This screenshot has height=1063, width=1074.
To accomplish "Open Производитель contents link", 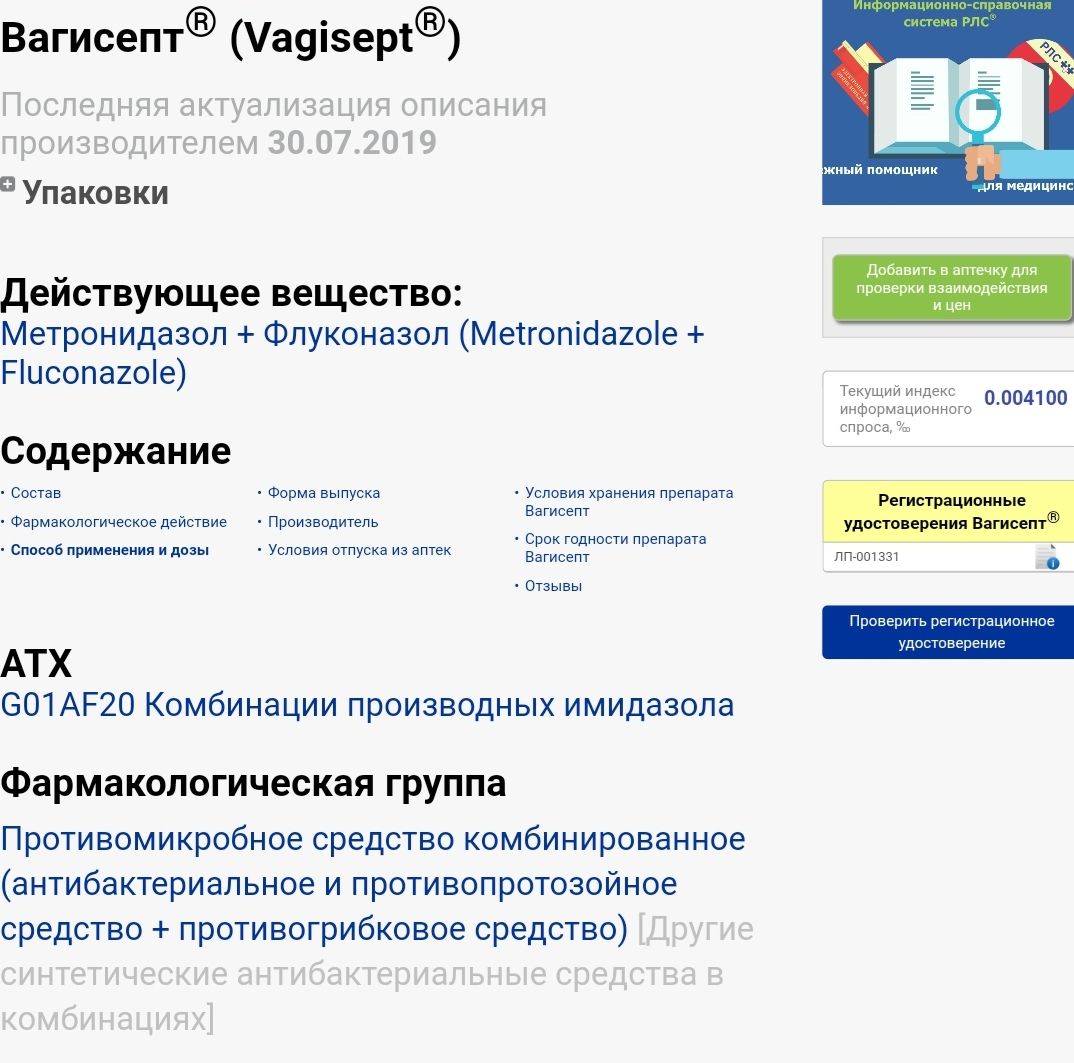I will [x=323, y=522].
